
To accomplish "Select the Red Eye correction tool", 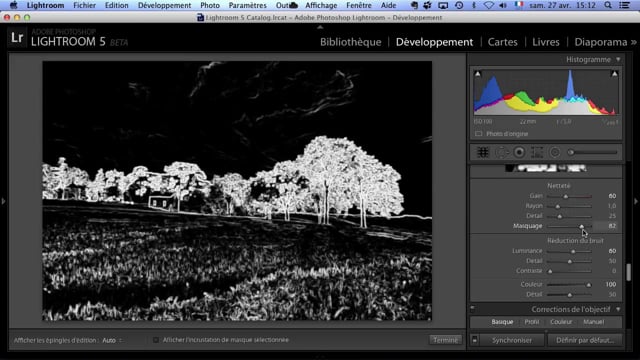I will [x=519, y=152].
